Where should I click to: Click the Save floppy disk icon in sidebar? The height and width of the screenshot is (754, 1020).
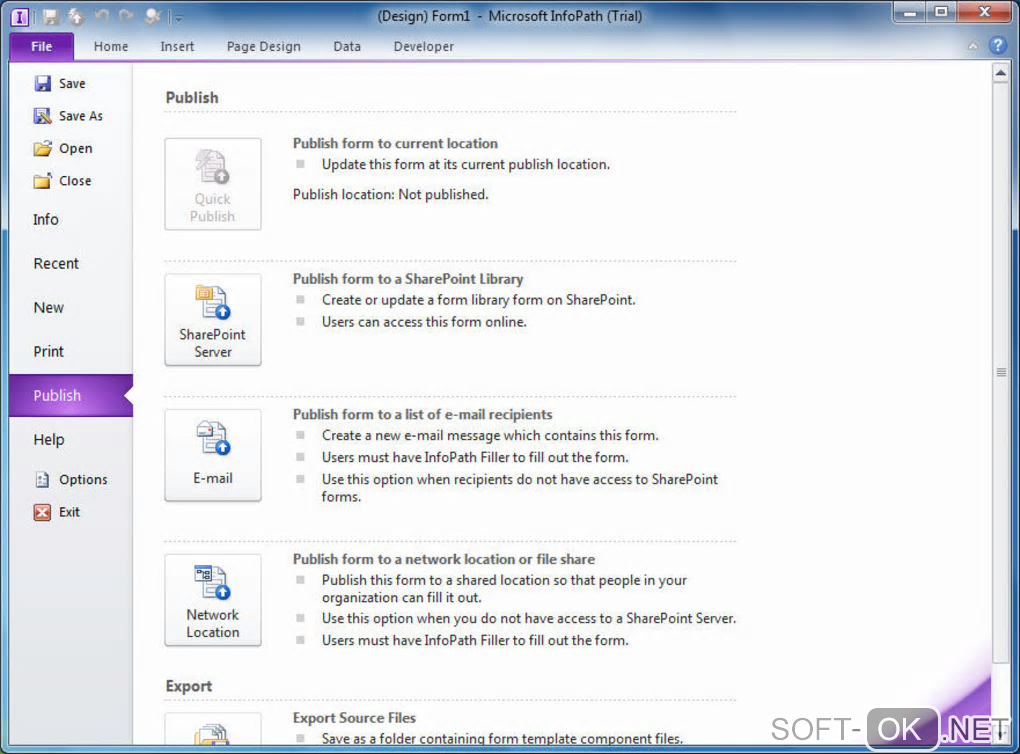pos(42,83)
